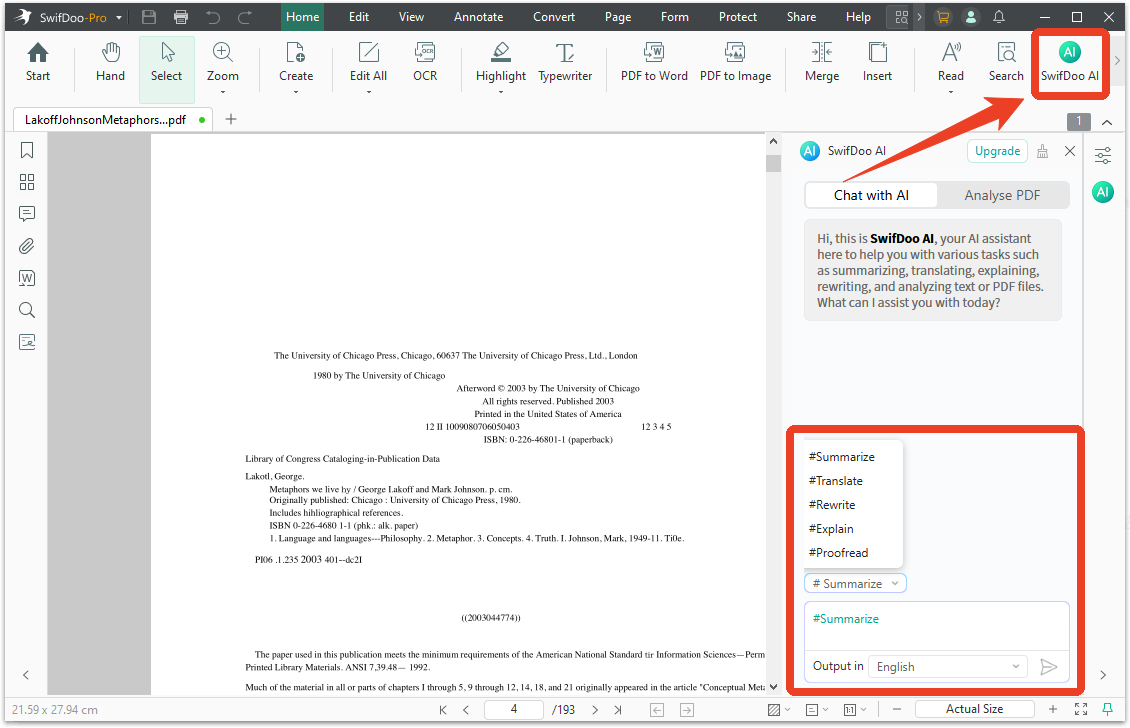Image resolution: width=1130 pixels, height=728 pixels.
Task: Open the sidebar search magnifier
Action: point(27,310)
